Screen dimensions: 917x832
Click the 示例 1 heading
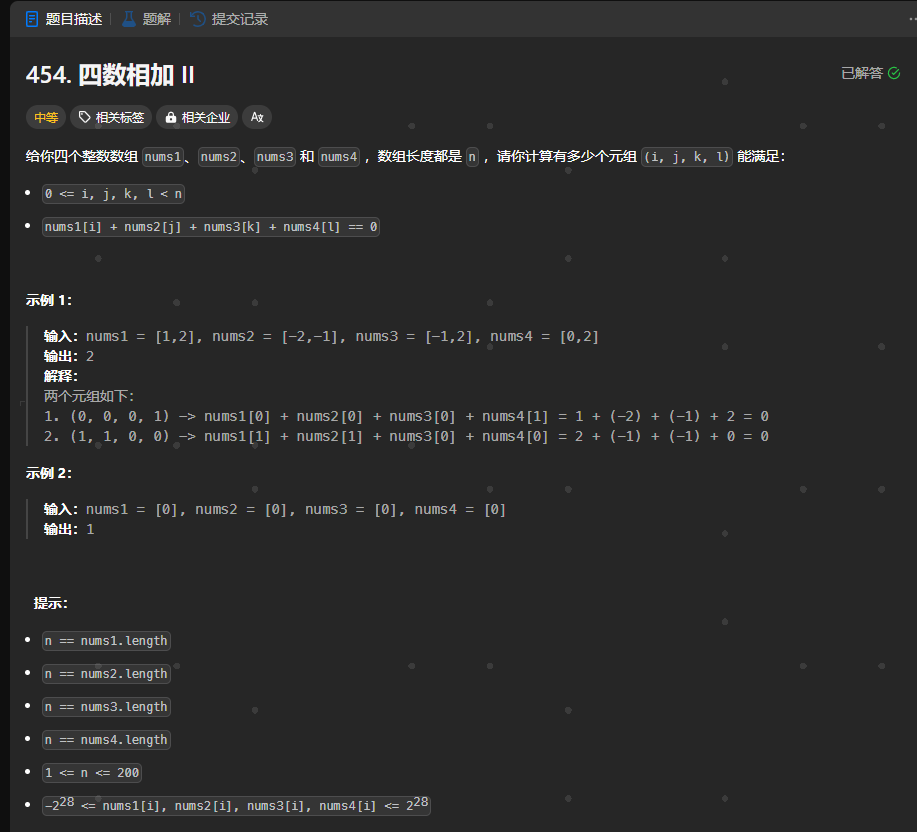click(49, 301)
